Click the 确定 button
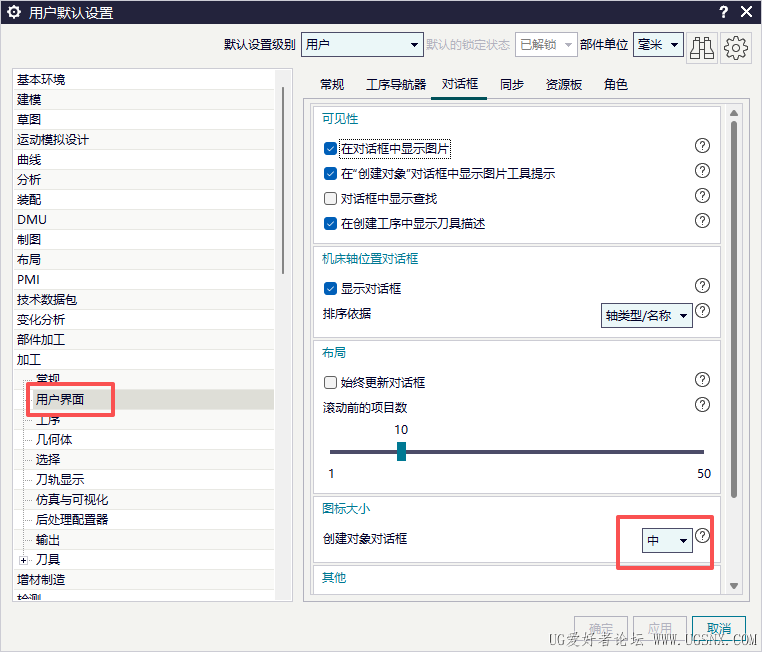This screenshot has height=652, width=762. click(x=601, y=628)
